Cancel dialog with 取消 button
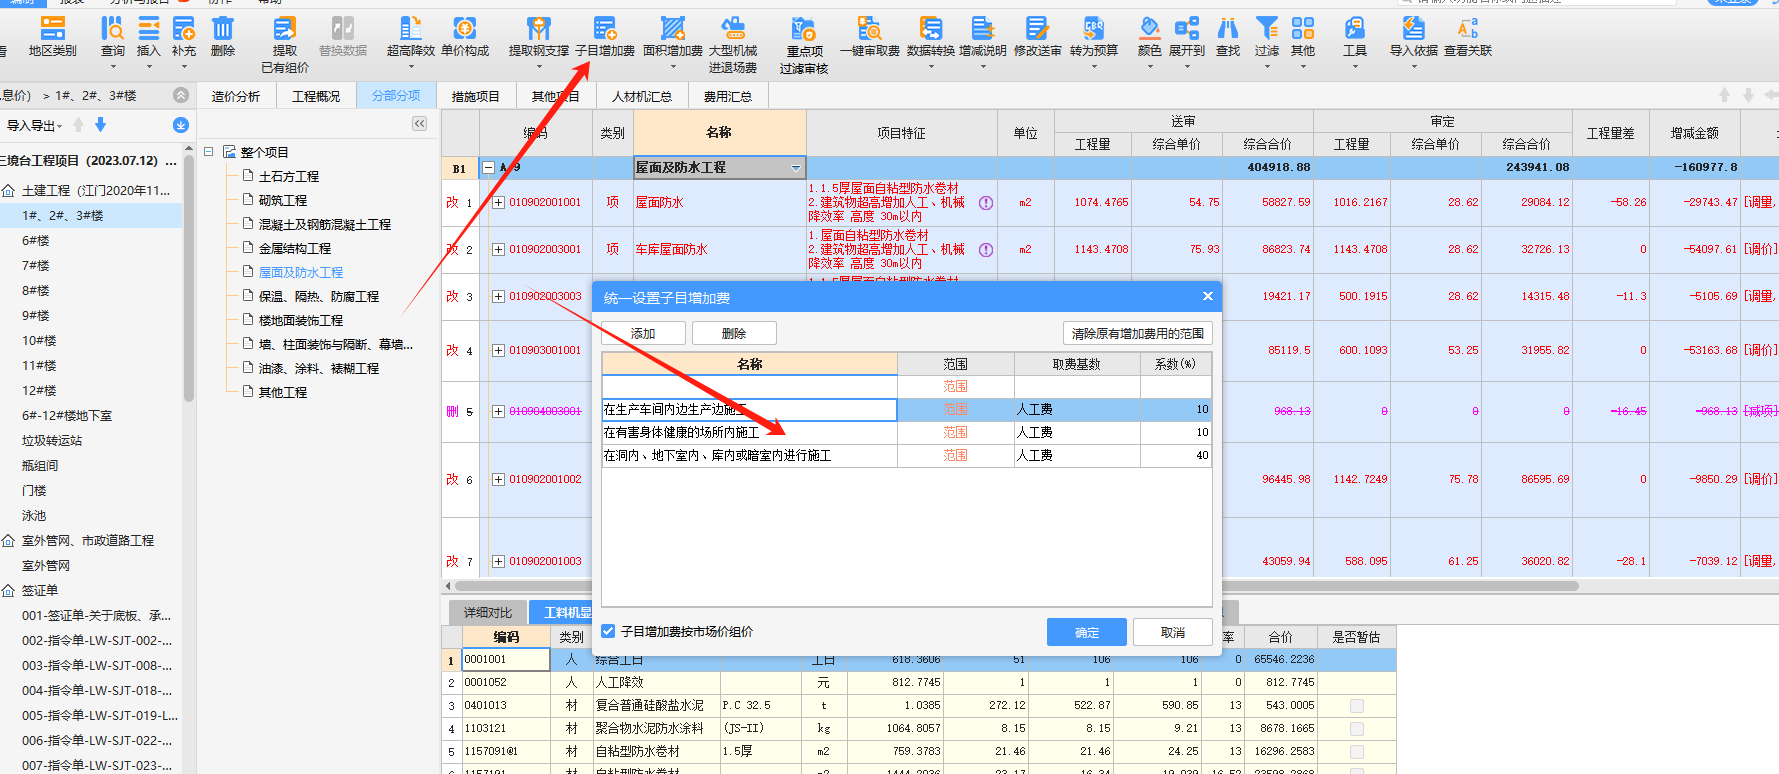 (1173, 632)
